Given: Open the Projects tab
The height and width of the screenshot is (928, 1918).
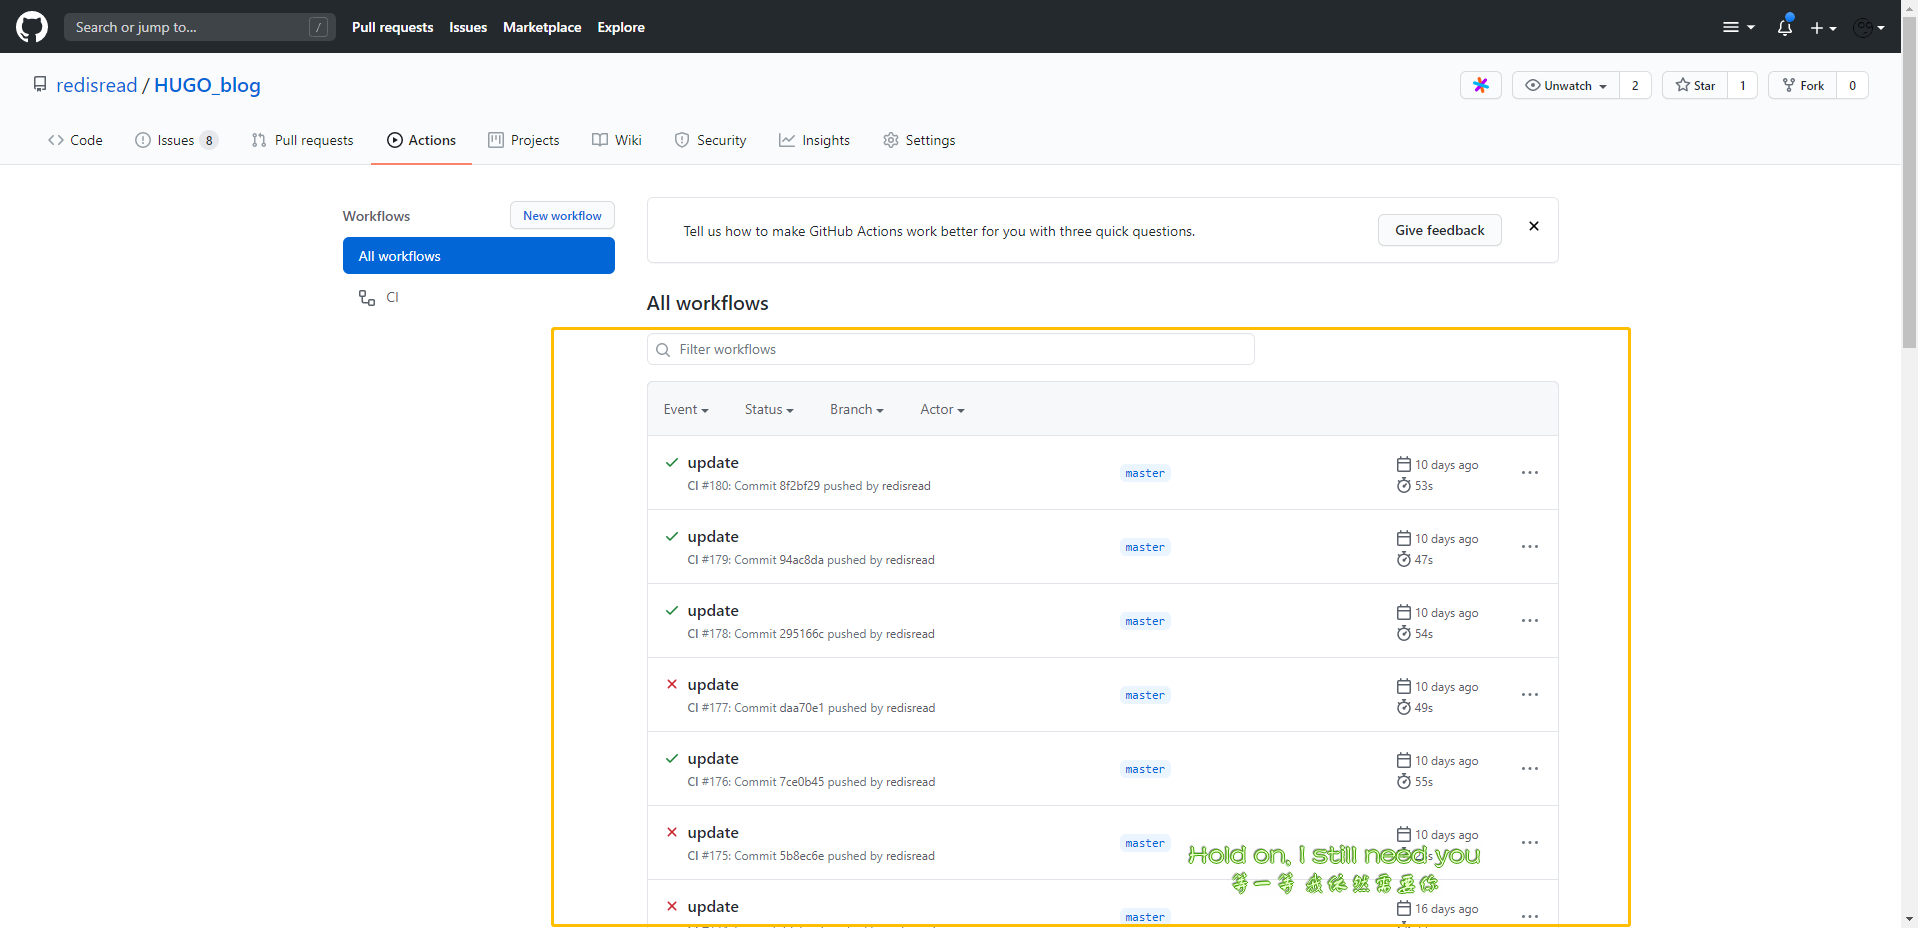Looking at the screenshot, I should pyautogui.click(x=523, y=140).
